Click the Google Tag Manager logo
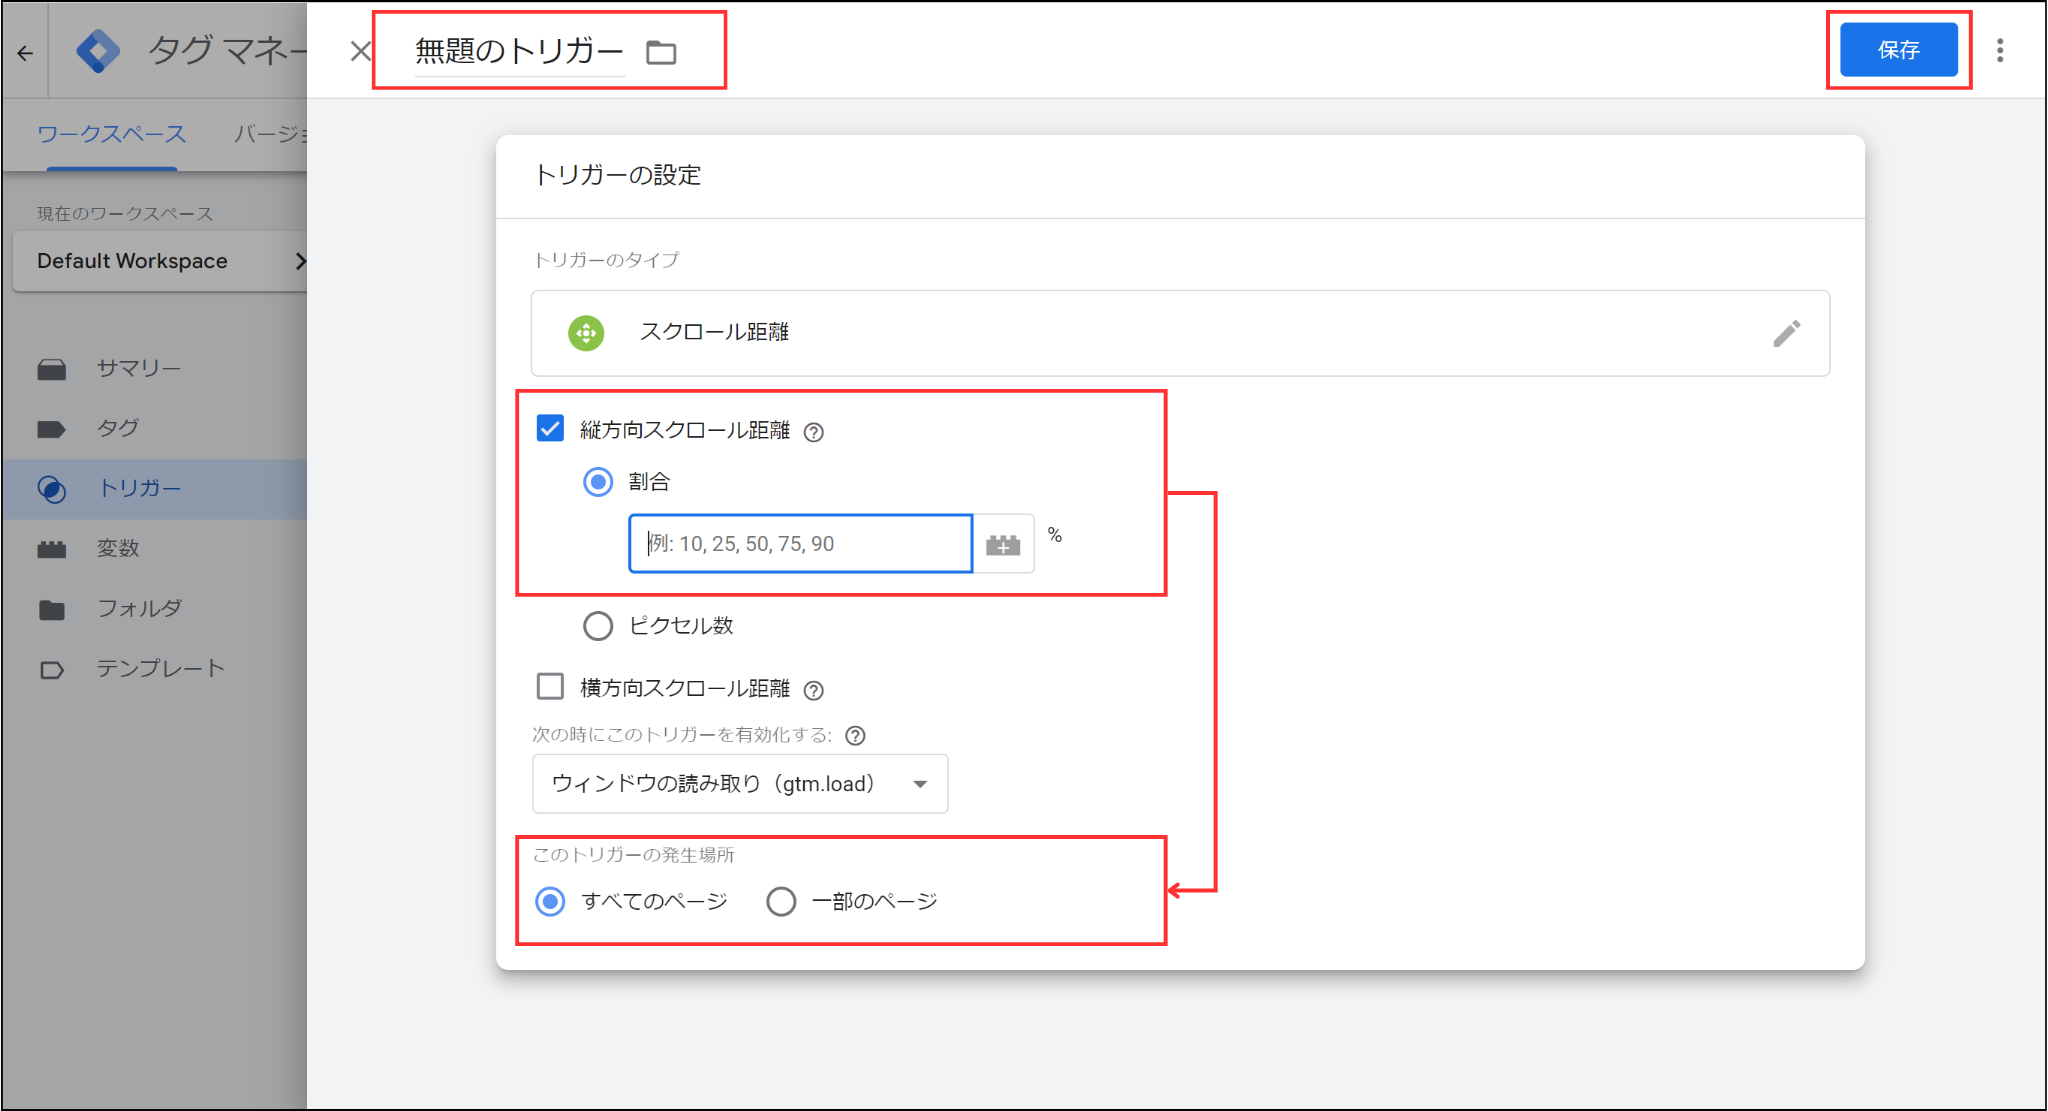Viewport: 2048px width, 1111px height. [x=98, y=51]
